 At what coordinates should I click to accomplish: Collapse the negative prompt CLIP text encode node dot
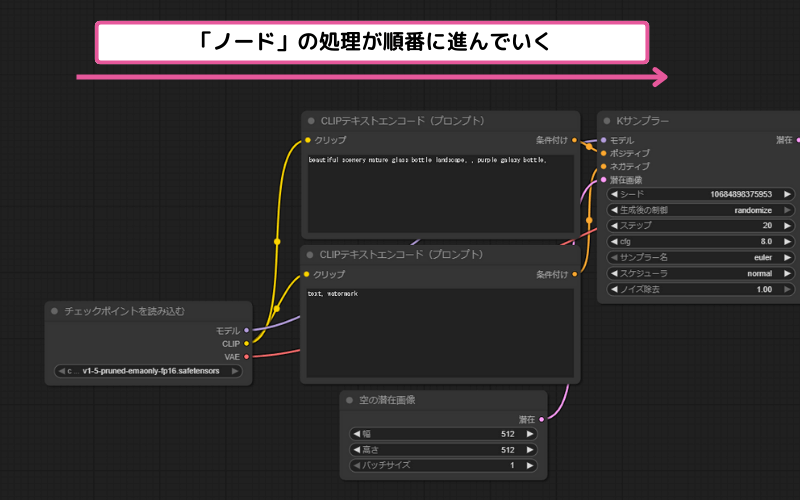[x=310, y=255]
